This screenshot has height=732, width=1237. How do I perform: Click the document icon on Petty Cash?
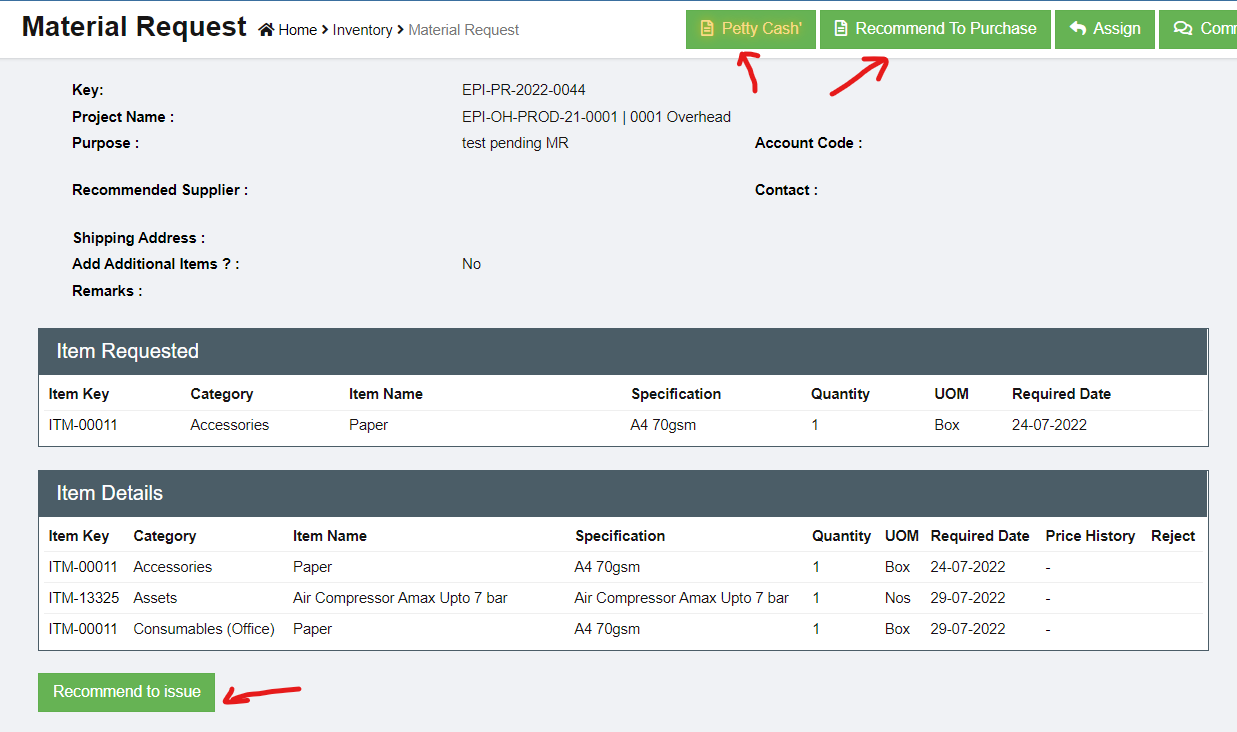(x=708, y=28)
